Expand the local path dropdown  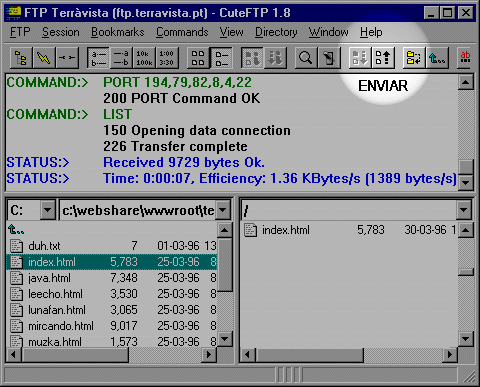pyautogui.click(x=223, y=210)
